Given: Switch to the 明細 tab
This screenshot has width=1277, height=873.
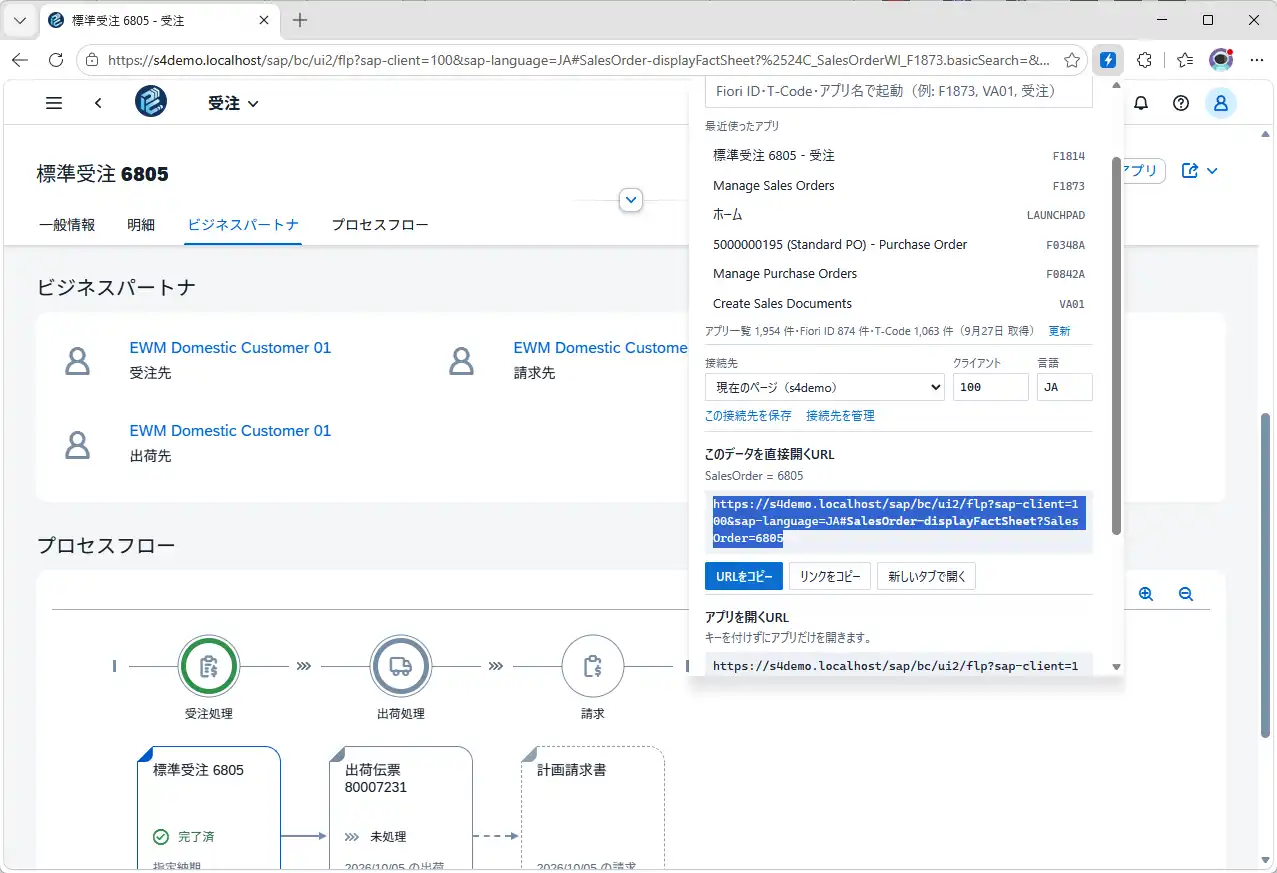Looking at the screenshot, I should pyautogui.click(x=141, y=225).
